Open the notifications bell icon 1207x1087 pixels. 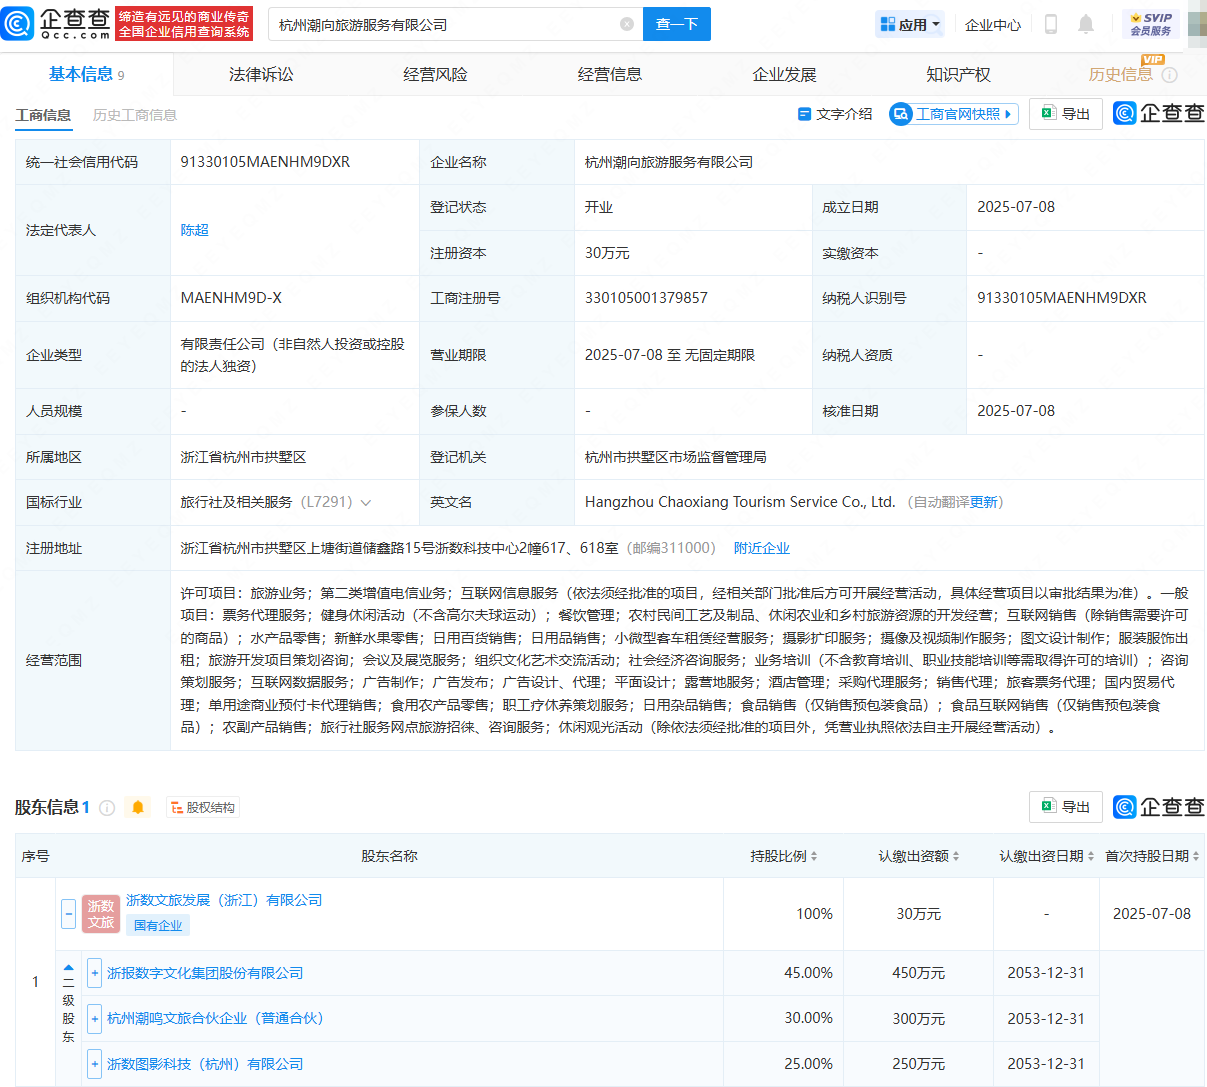click(1086, 24)
